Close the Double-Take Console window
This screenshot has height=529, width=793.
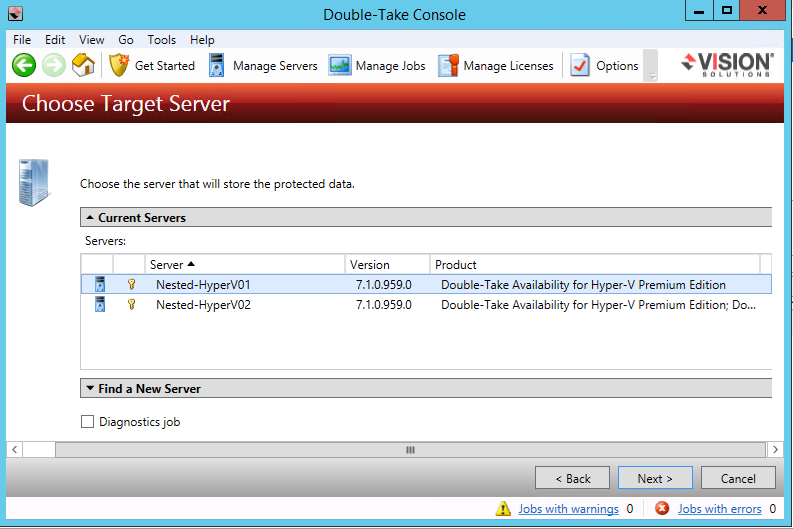click(x=763, y=11)
